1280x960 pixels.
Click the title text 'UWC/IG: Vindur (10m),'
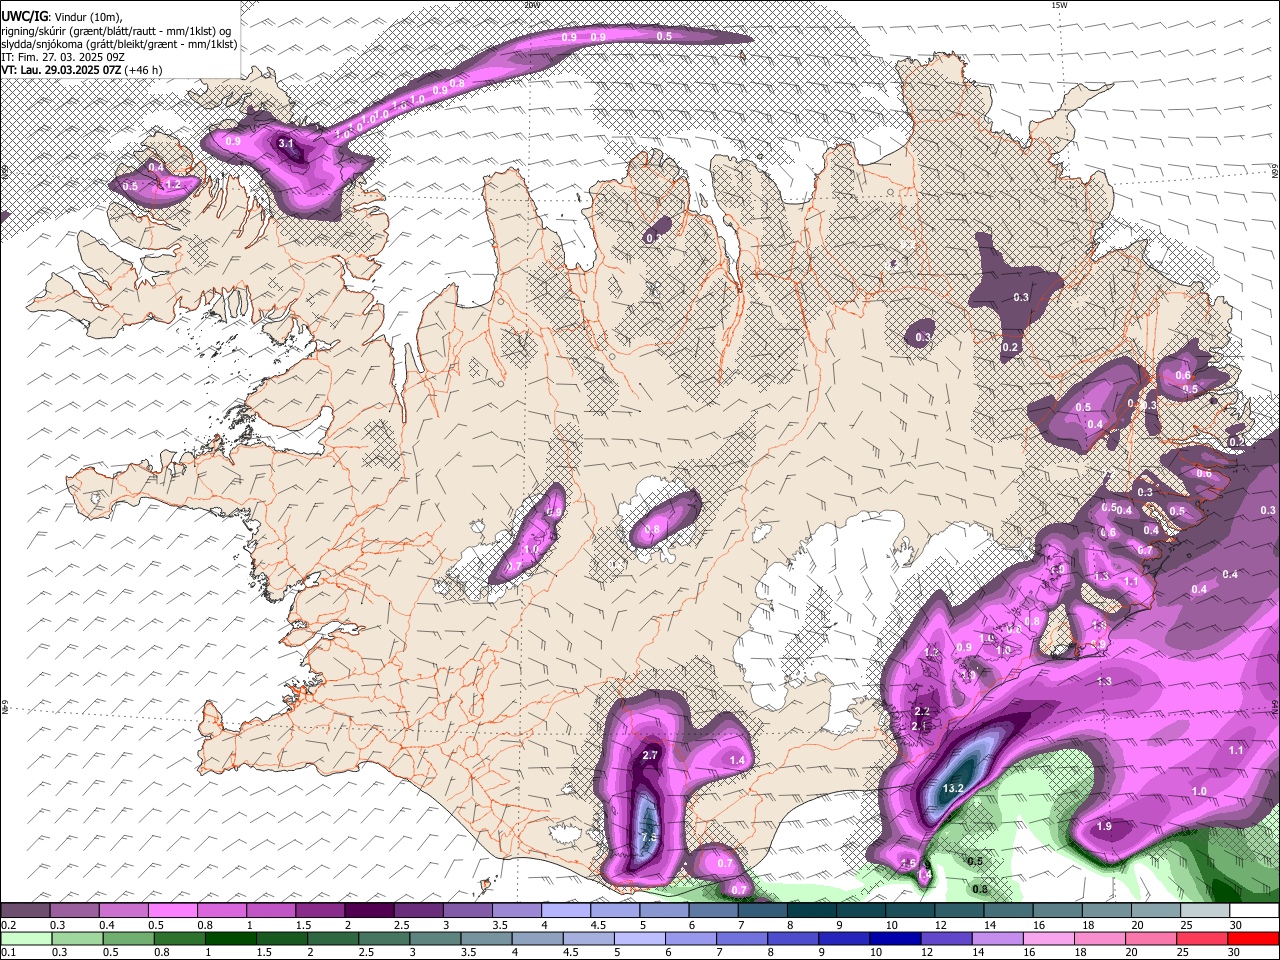61,17
